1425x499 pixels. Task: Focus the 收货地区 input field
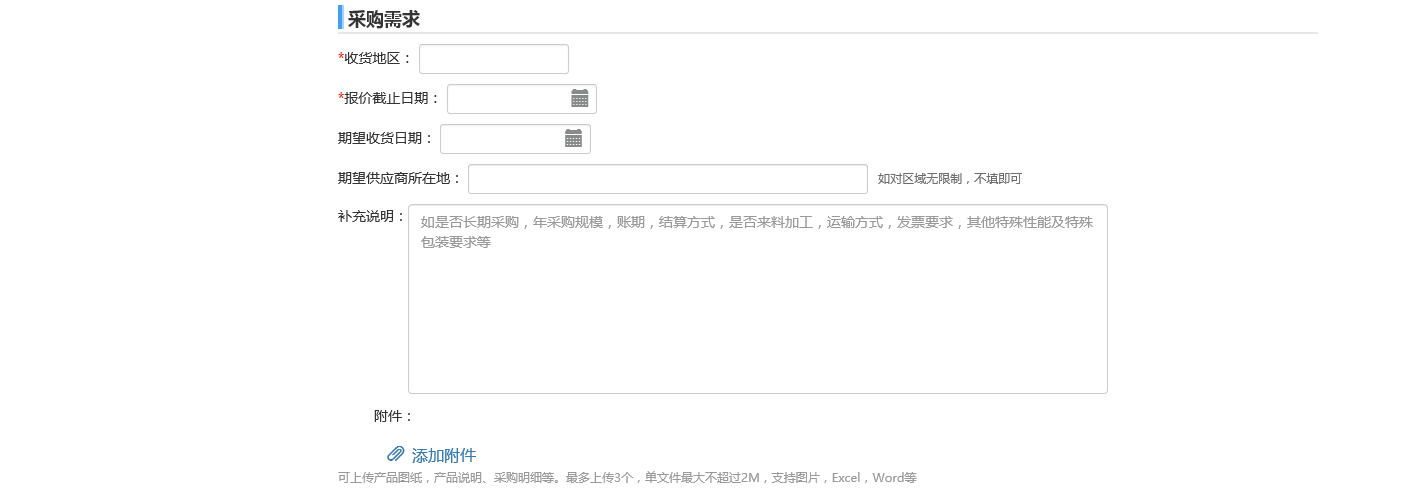(x=494, y=59)
